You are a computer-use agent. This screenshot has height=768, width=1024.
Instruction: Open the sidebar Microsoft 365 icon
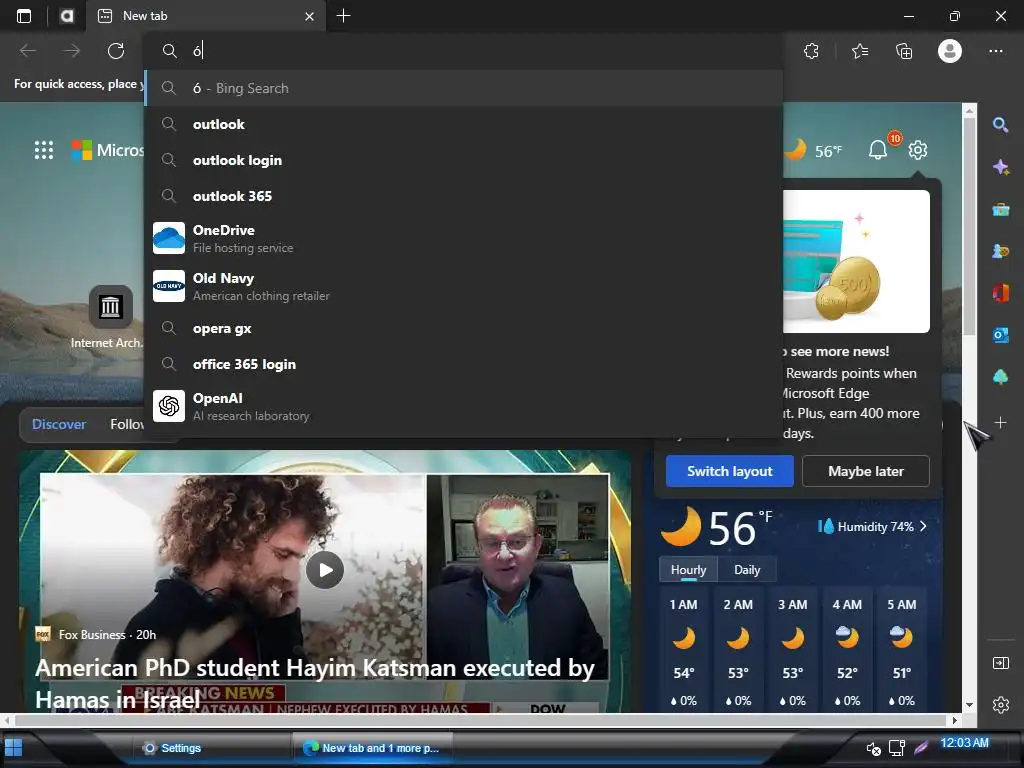click(x=1000, y=293)
